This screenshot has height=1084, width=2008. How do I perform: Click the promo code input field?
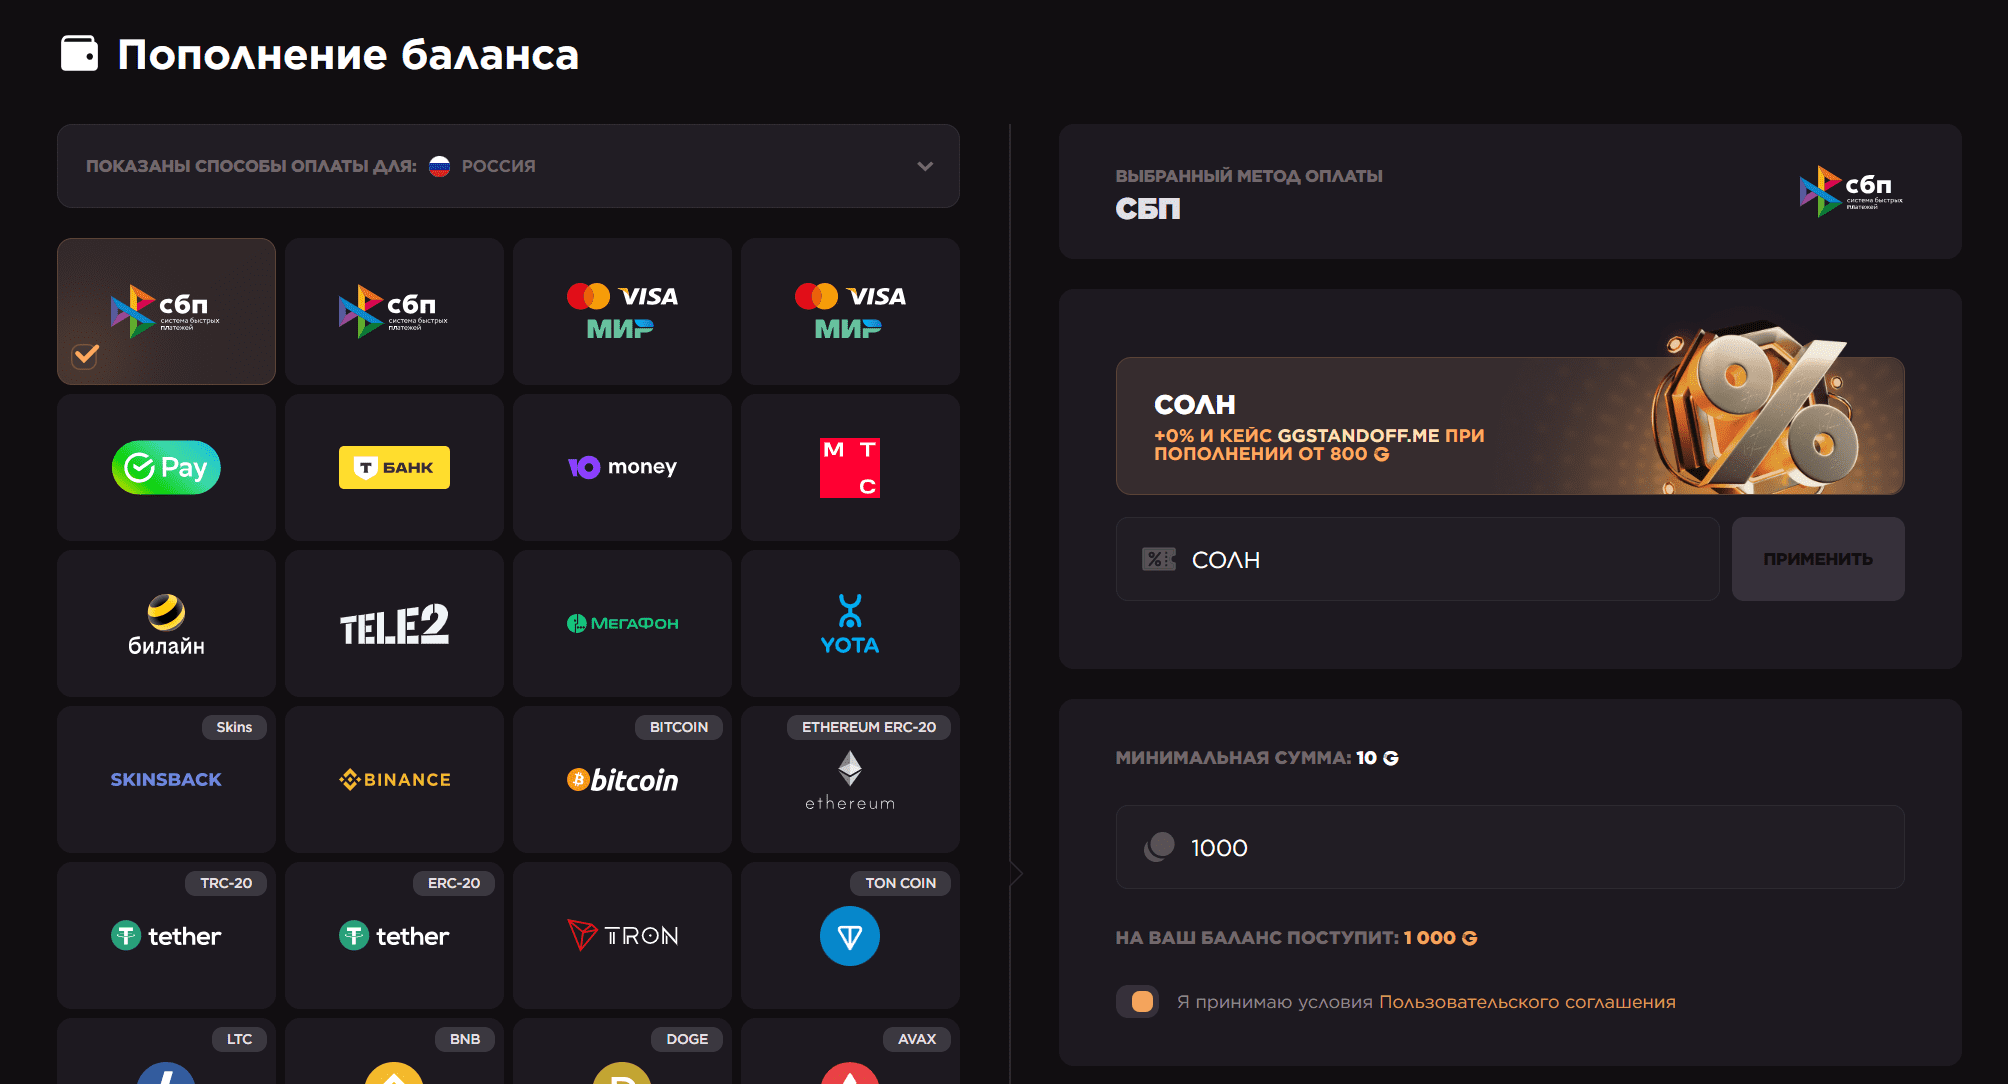[1418, 559]
